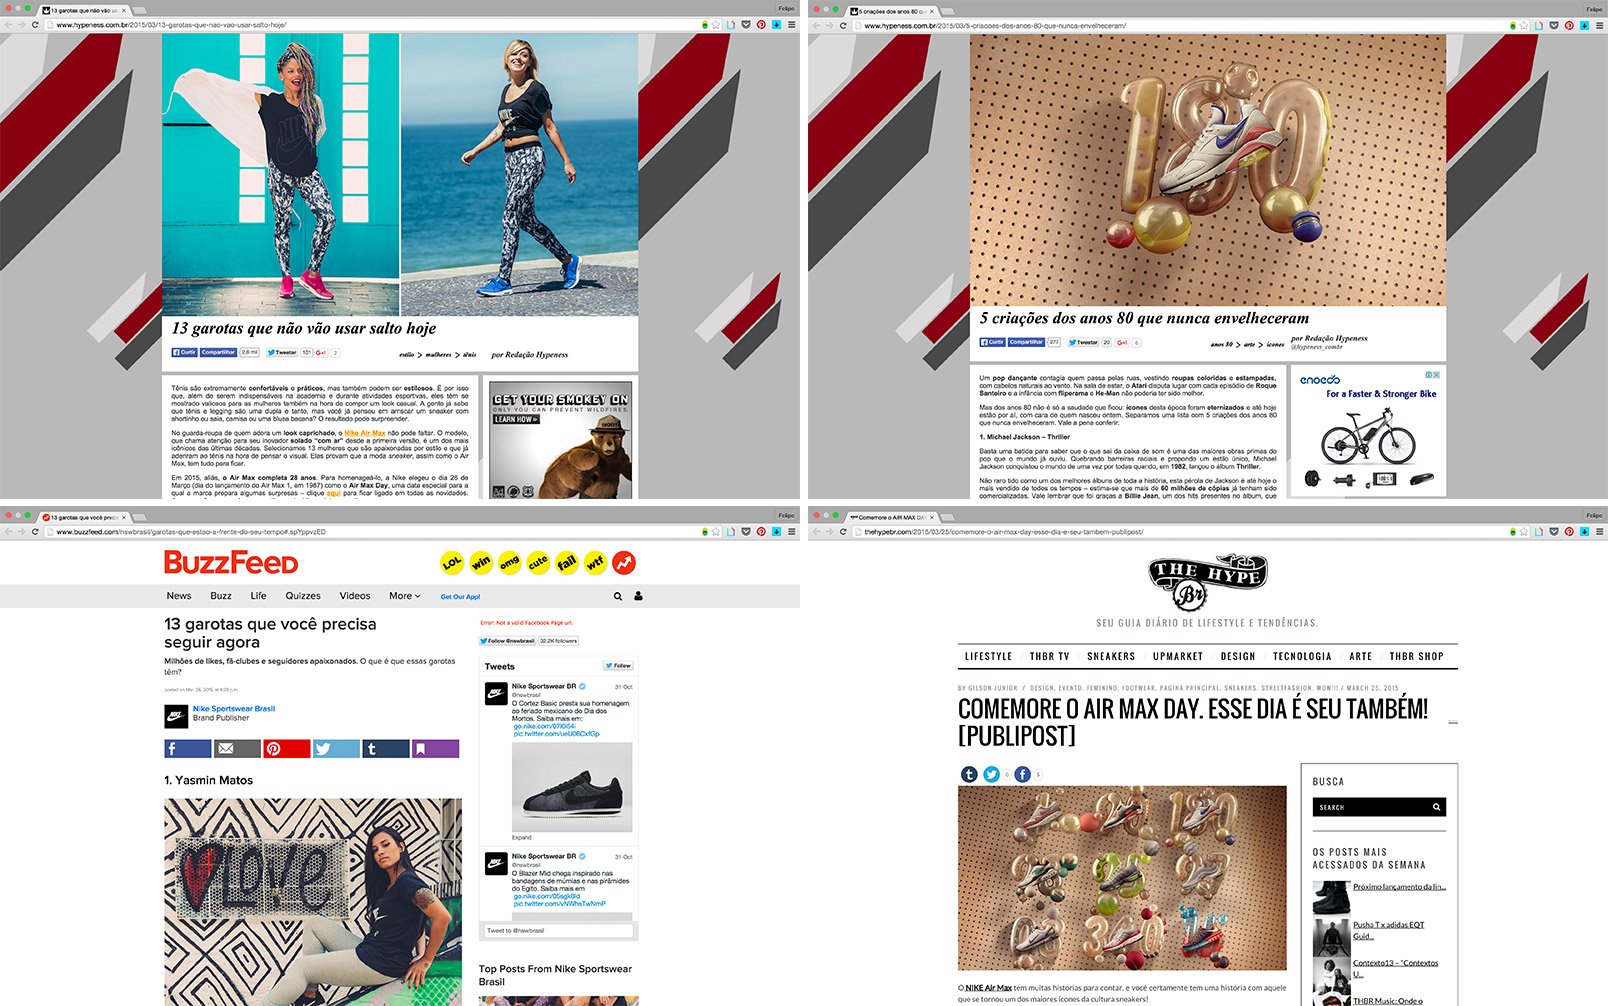Image resolution: width=1608 pixels, height=1006 pixels.
Task: Star-bookmark the page in the BuzzFeed window
Action: click(x=715, y=531)
